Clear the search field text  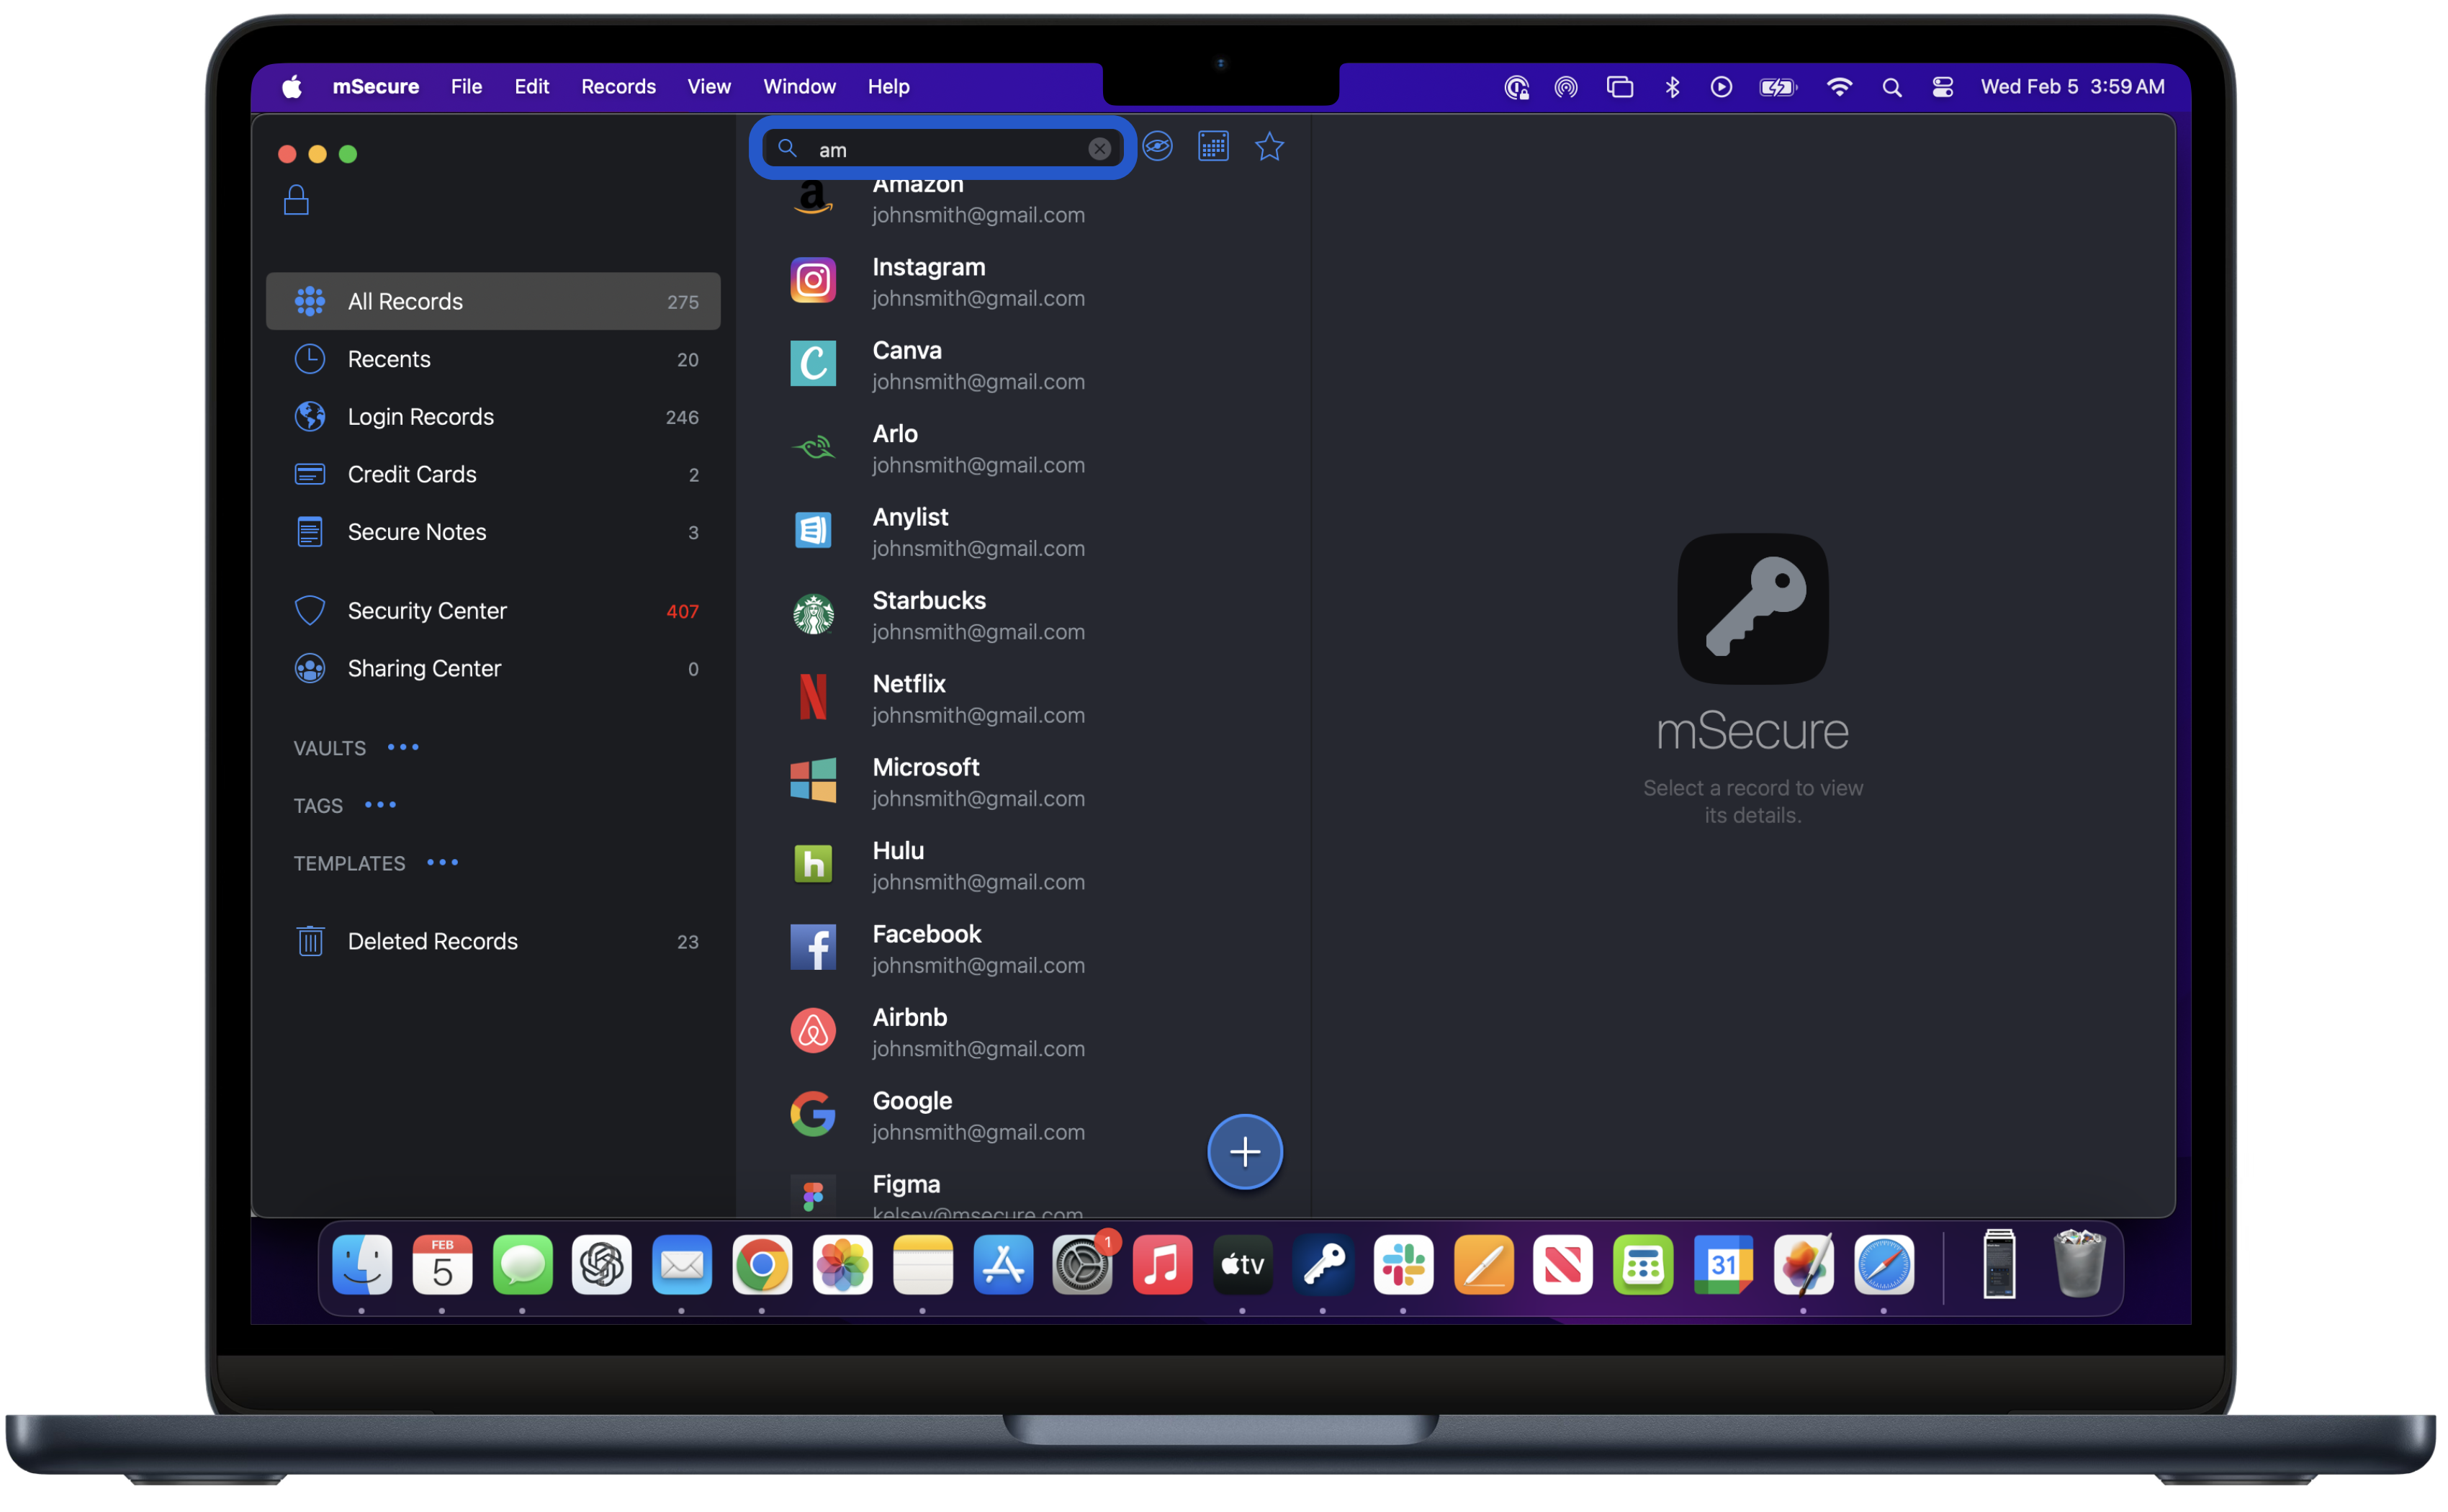1099,149
